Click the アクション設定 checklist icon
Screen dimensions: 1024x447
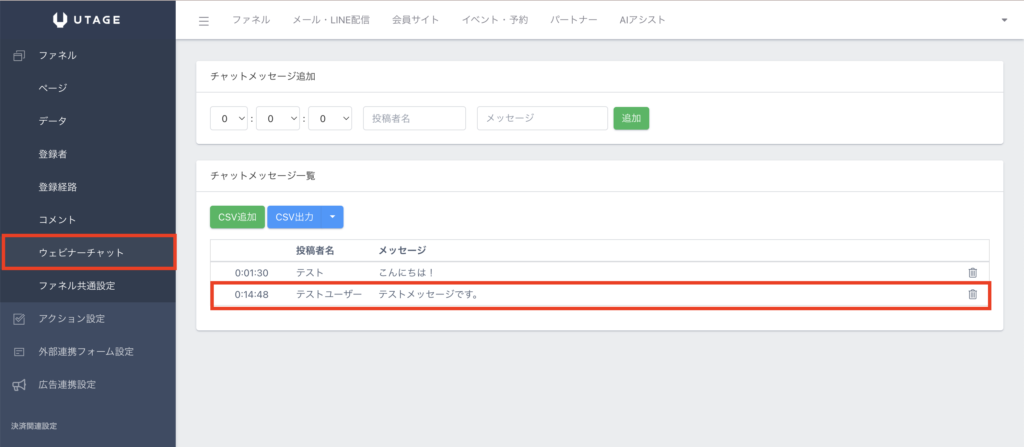(x=19, y=319)
